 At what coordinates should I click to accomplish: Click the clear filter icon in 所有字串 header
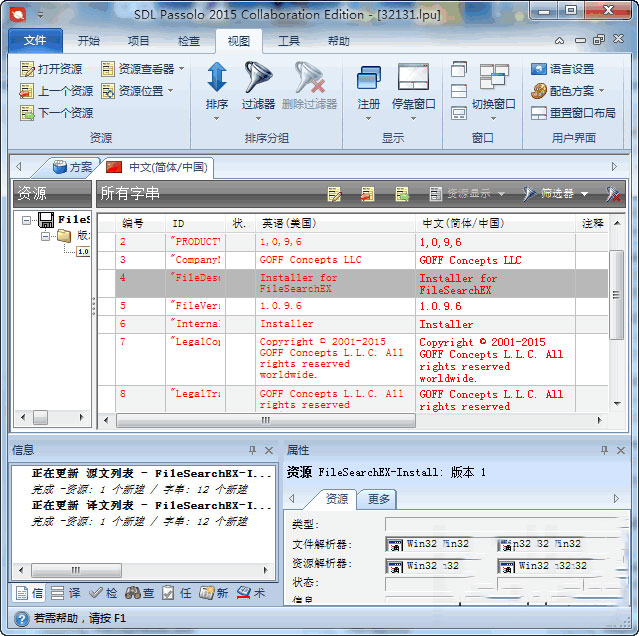[x=613, y=194]
